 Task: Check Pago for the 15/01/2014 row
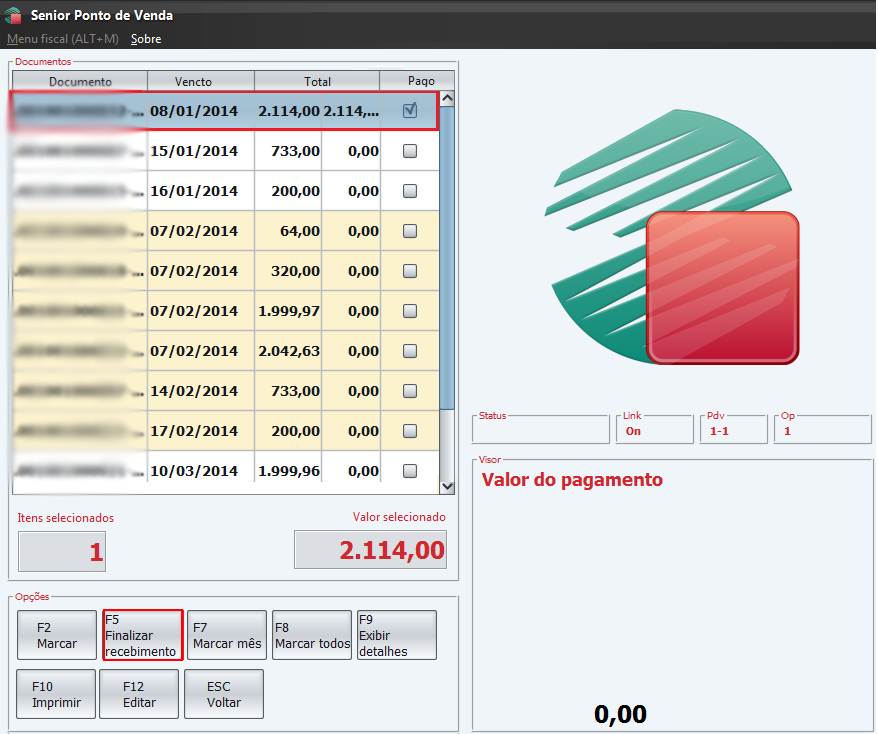tap(410, 151)
